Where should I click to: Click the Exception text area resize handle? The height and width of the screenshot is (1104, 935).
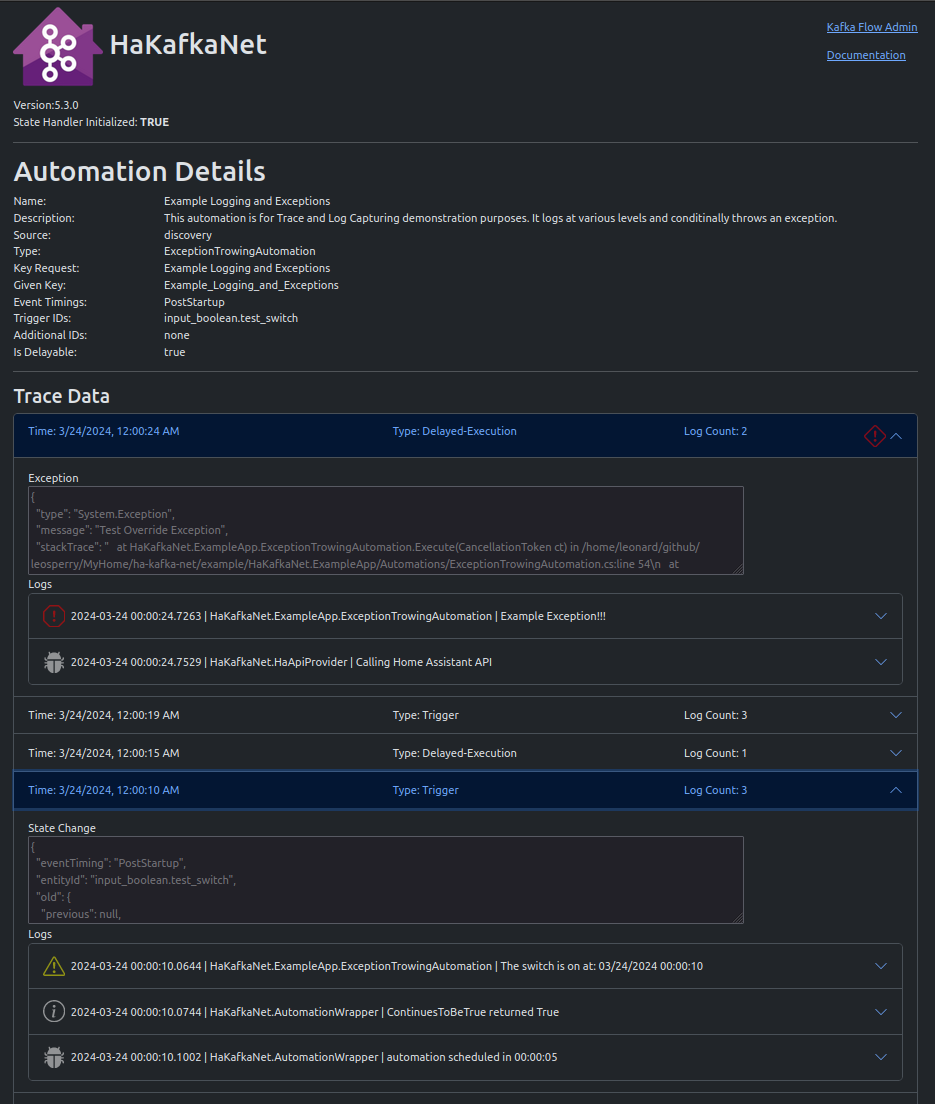(738, 569)
